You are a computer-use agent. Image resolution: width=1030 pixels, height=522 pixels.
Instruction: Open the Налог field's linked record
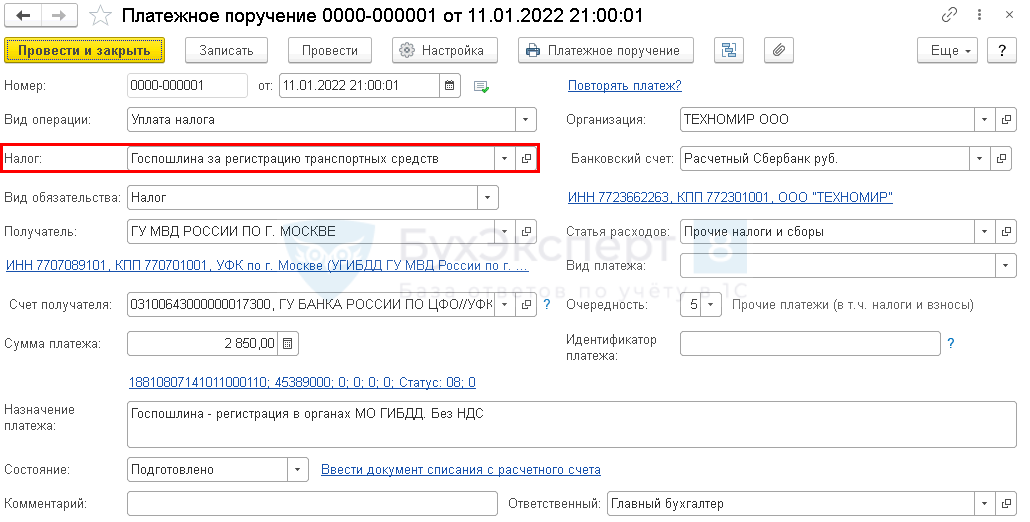tap(526, 159)
